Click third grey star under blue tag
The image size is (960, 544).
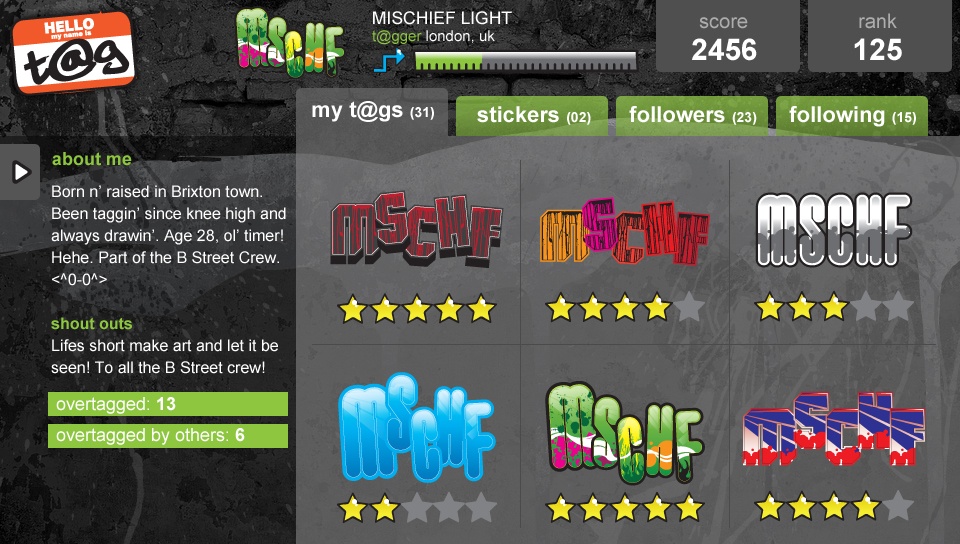click(416, 508)
